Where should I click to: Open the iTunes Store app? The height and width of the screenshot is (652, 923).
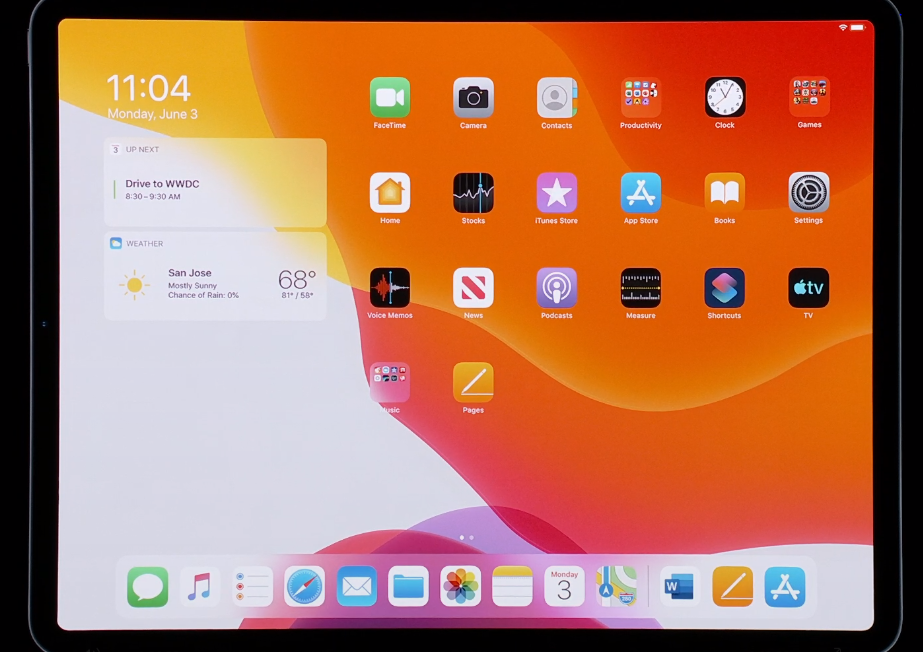tap(557, 192)
